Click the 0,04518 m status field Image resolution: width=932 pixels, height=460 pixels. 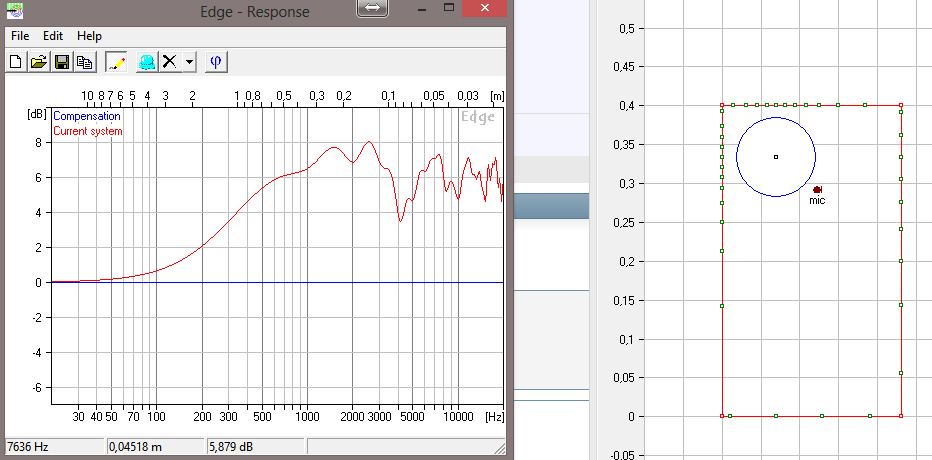pyautogui.click(x=156, y=446)
